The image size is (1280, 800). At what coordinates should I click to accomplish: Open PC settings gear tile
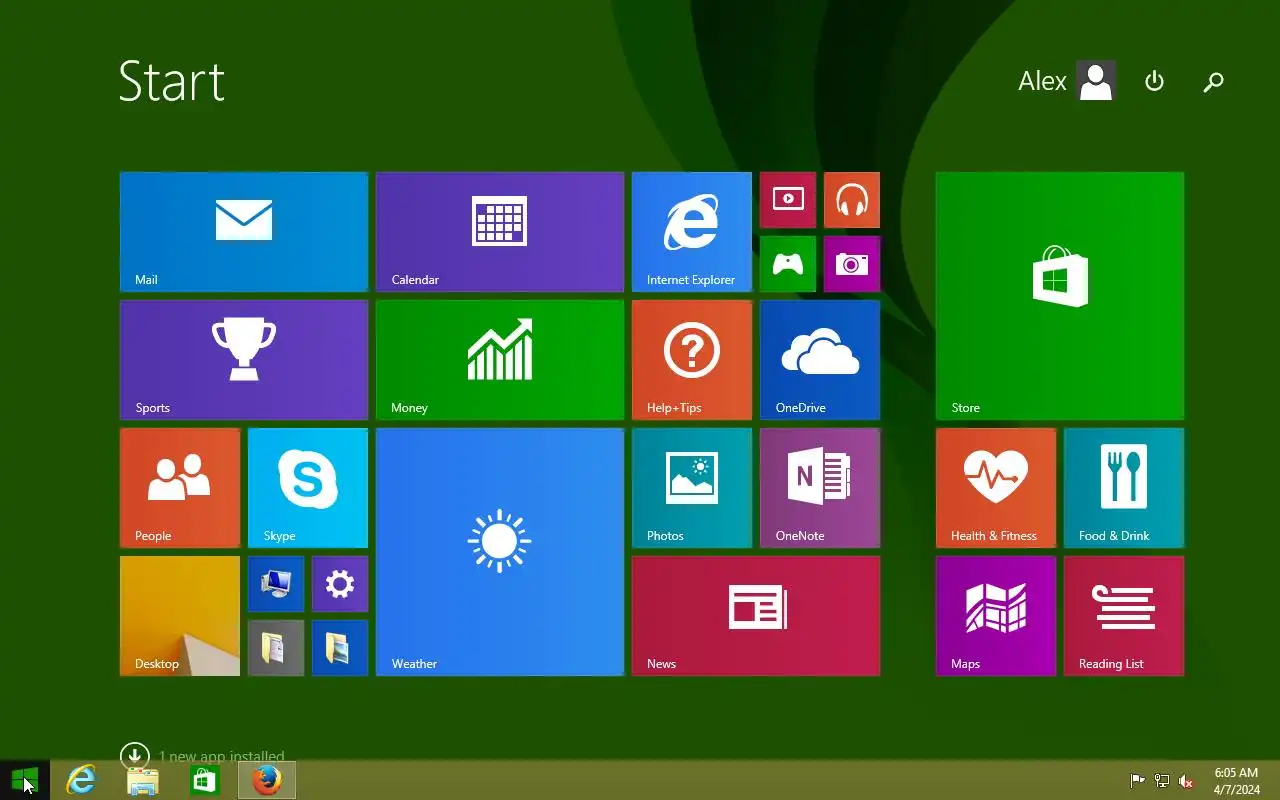coord(340,584)
